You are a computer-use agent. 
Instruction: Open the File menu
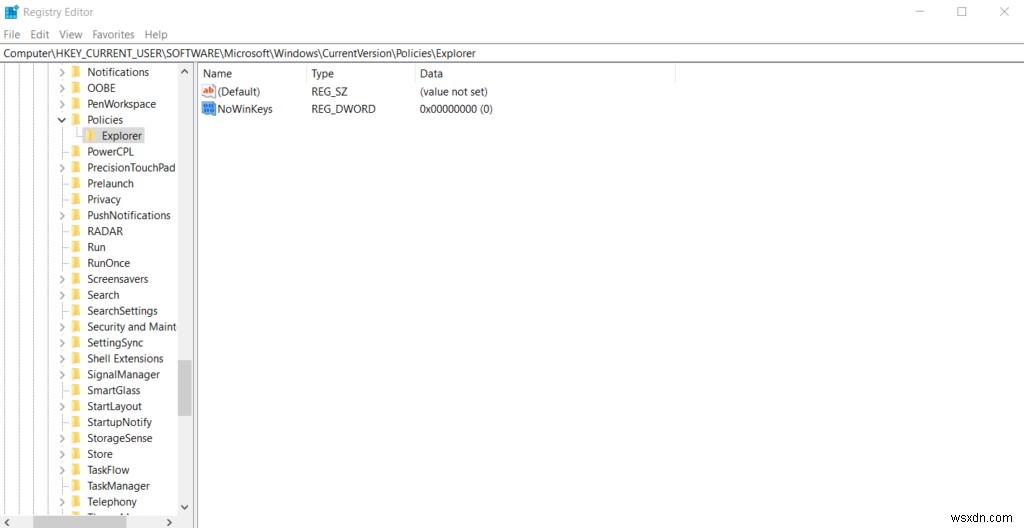click(x=12, y=34)
